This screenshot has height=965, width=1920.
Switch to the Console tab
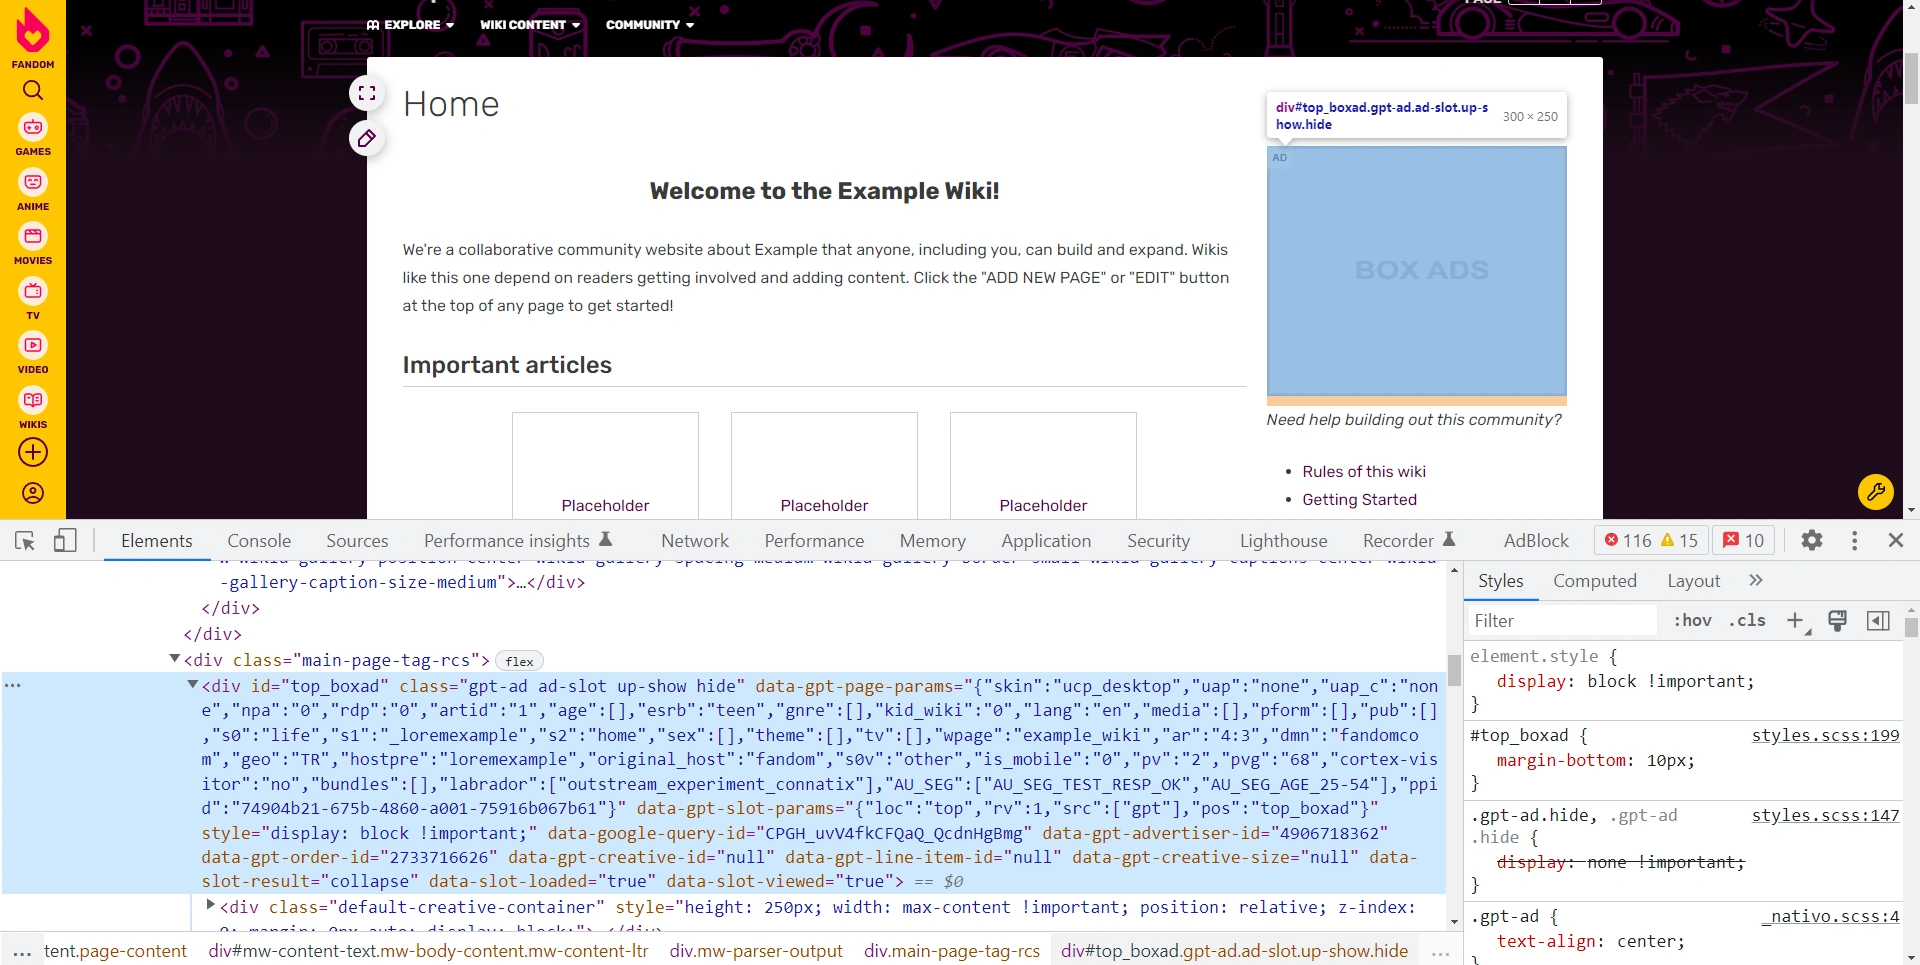tap(259, 541)
